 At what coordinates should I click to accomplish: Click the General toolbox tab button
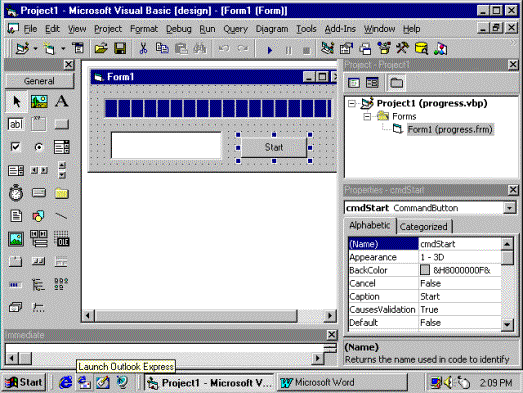(39, 81)
